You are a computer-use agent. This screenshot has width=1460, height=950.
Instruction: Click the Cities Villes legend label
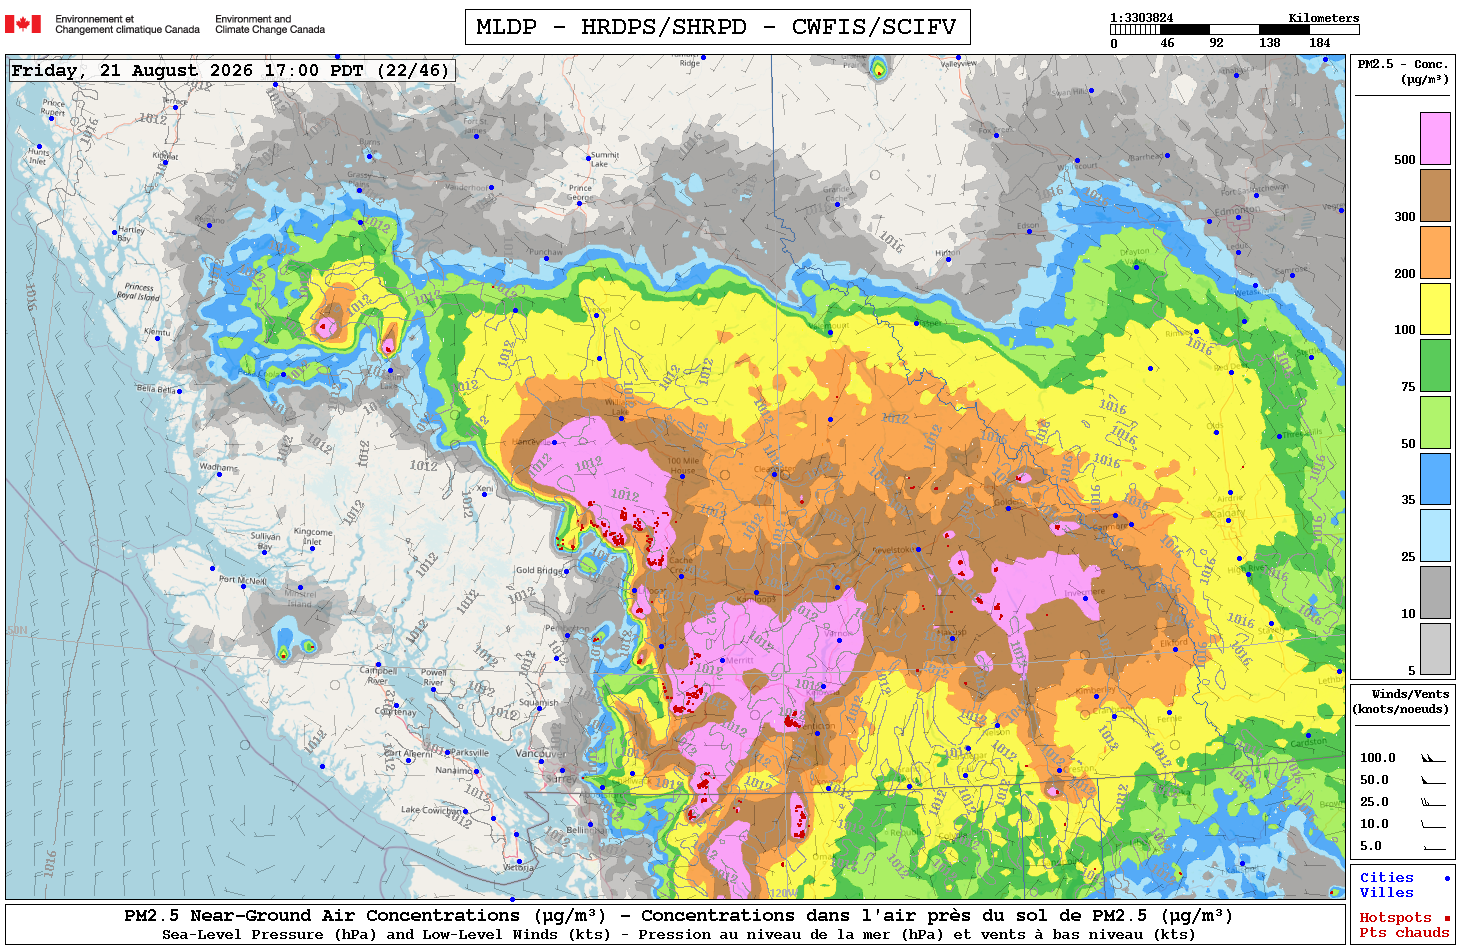(1387, 885)
